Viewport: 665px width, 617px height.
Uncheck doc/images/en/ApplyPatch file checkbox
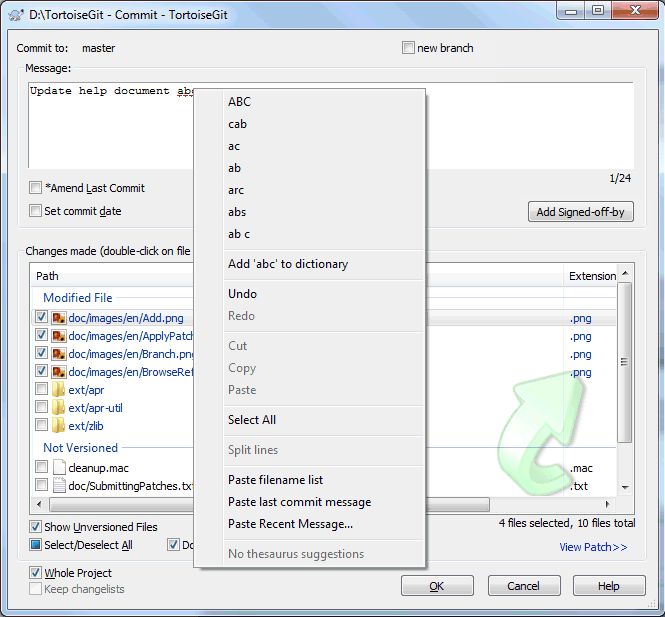coord(41,335)
